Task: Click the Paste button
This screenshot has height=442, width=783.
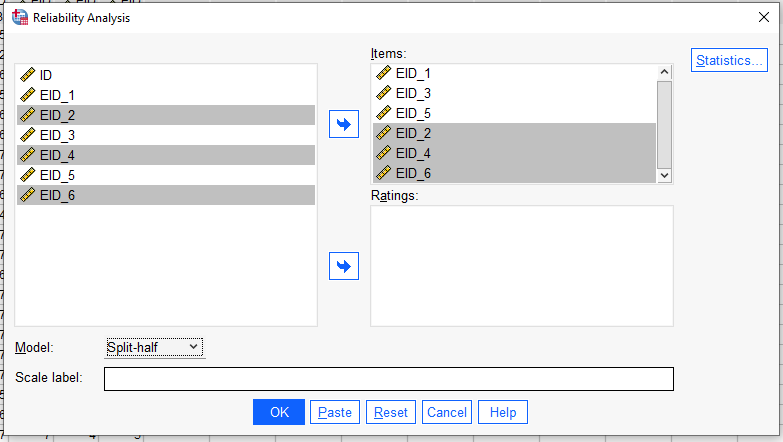Action: [x=335, y=412]
